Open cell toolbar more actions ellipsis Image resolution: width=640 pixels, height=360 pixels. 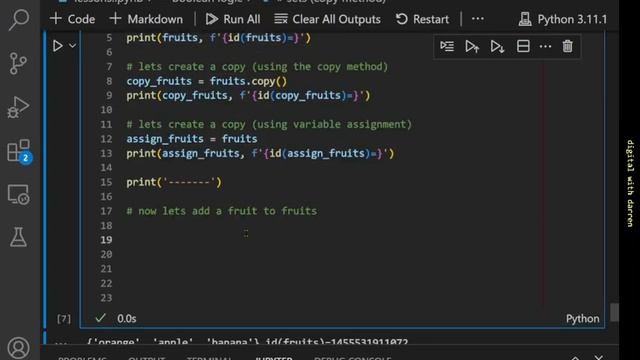pyautogui.click(x=545, y=47)
